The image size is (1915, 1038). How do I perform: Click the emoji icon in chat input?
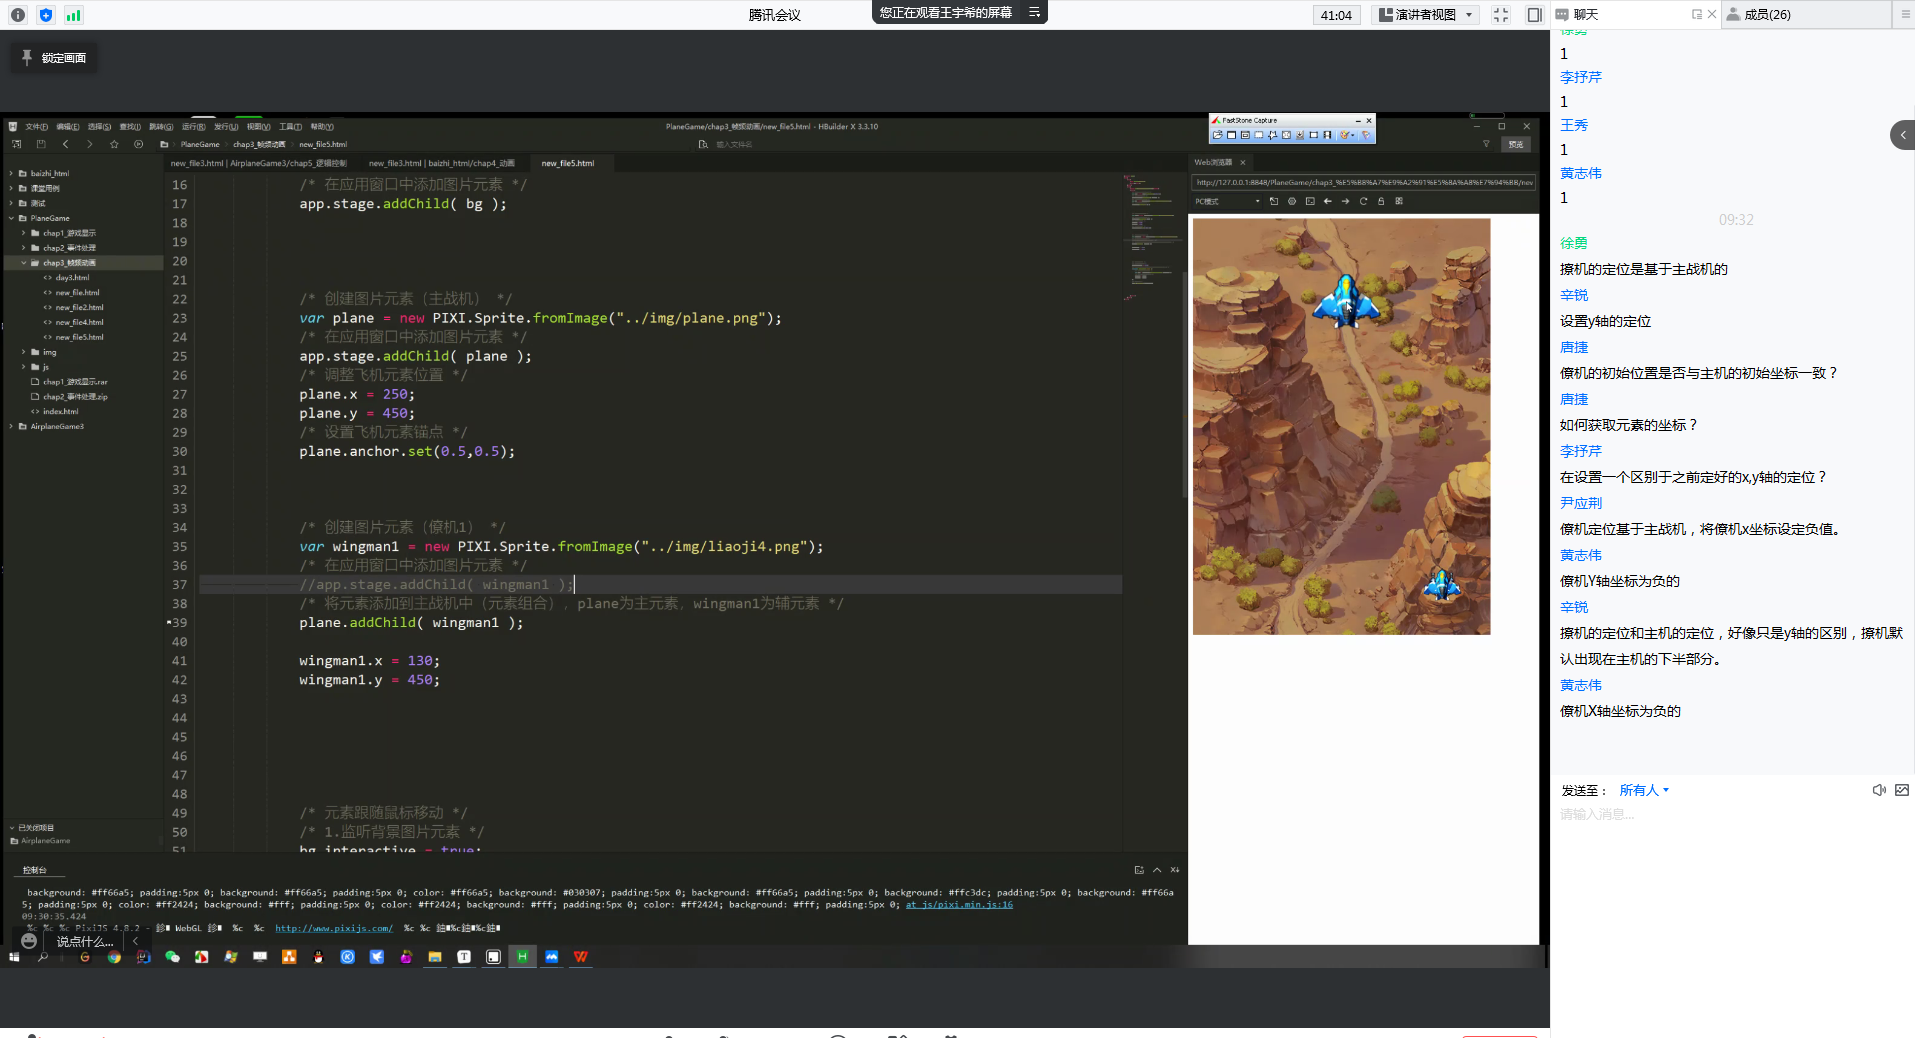[29, 941]
